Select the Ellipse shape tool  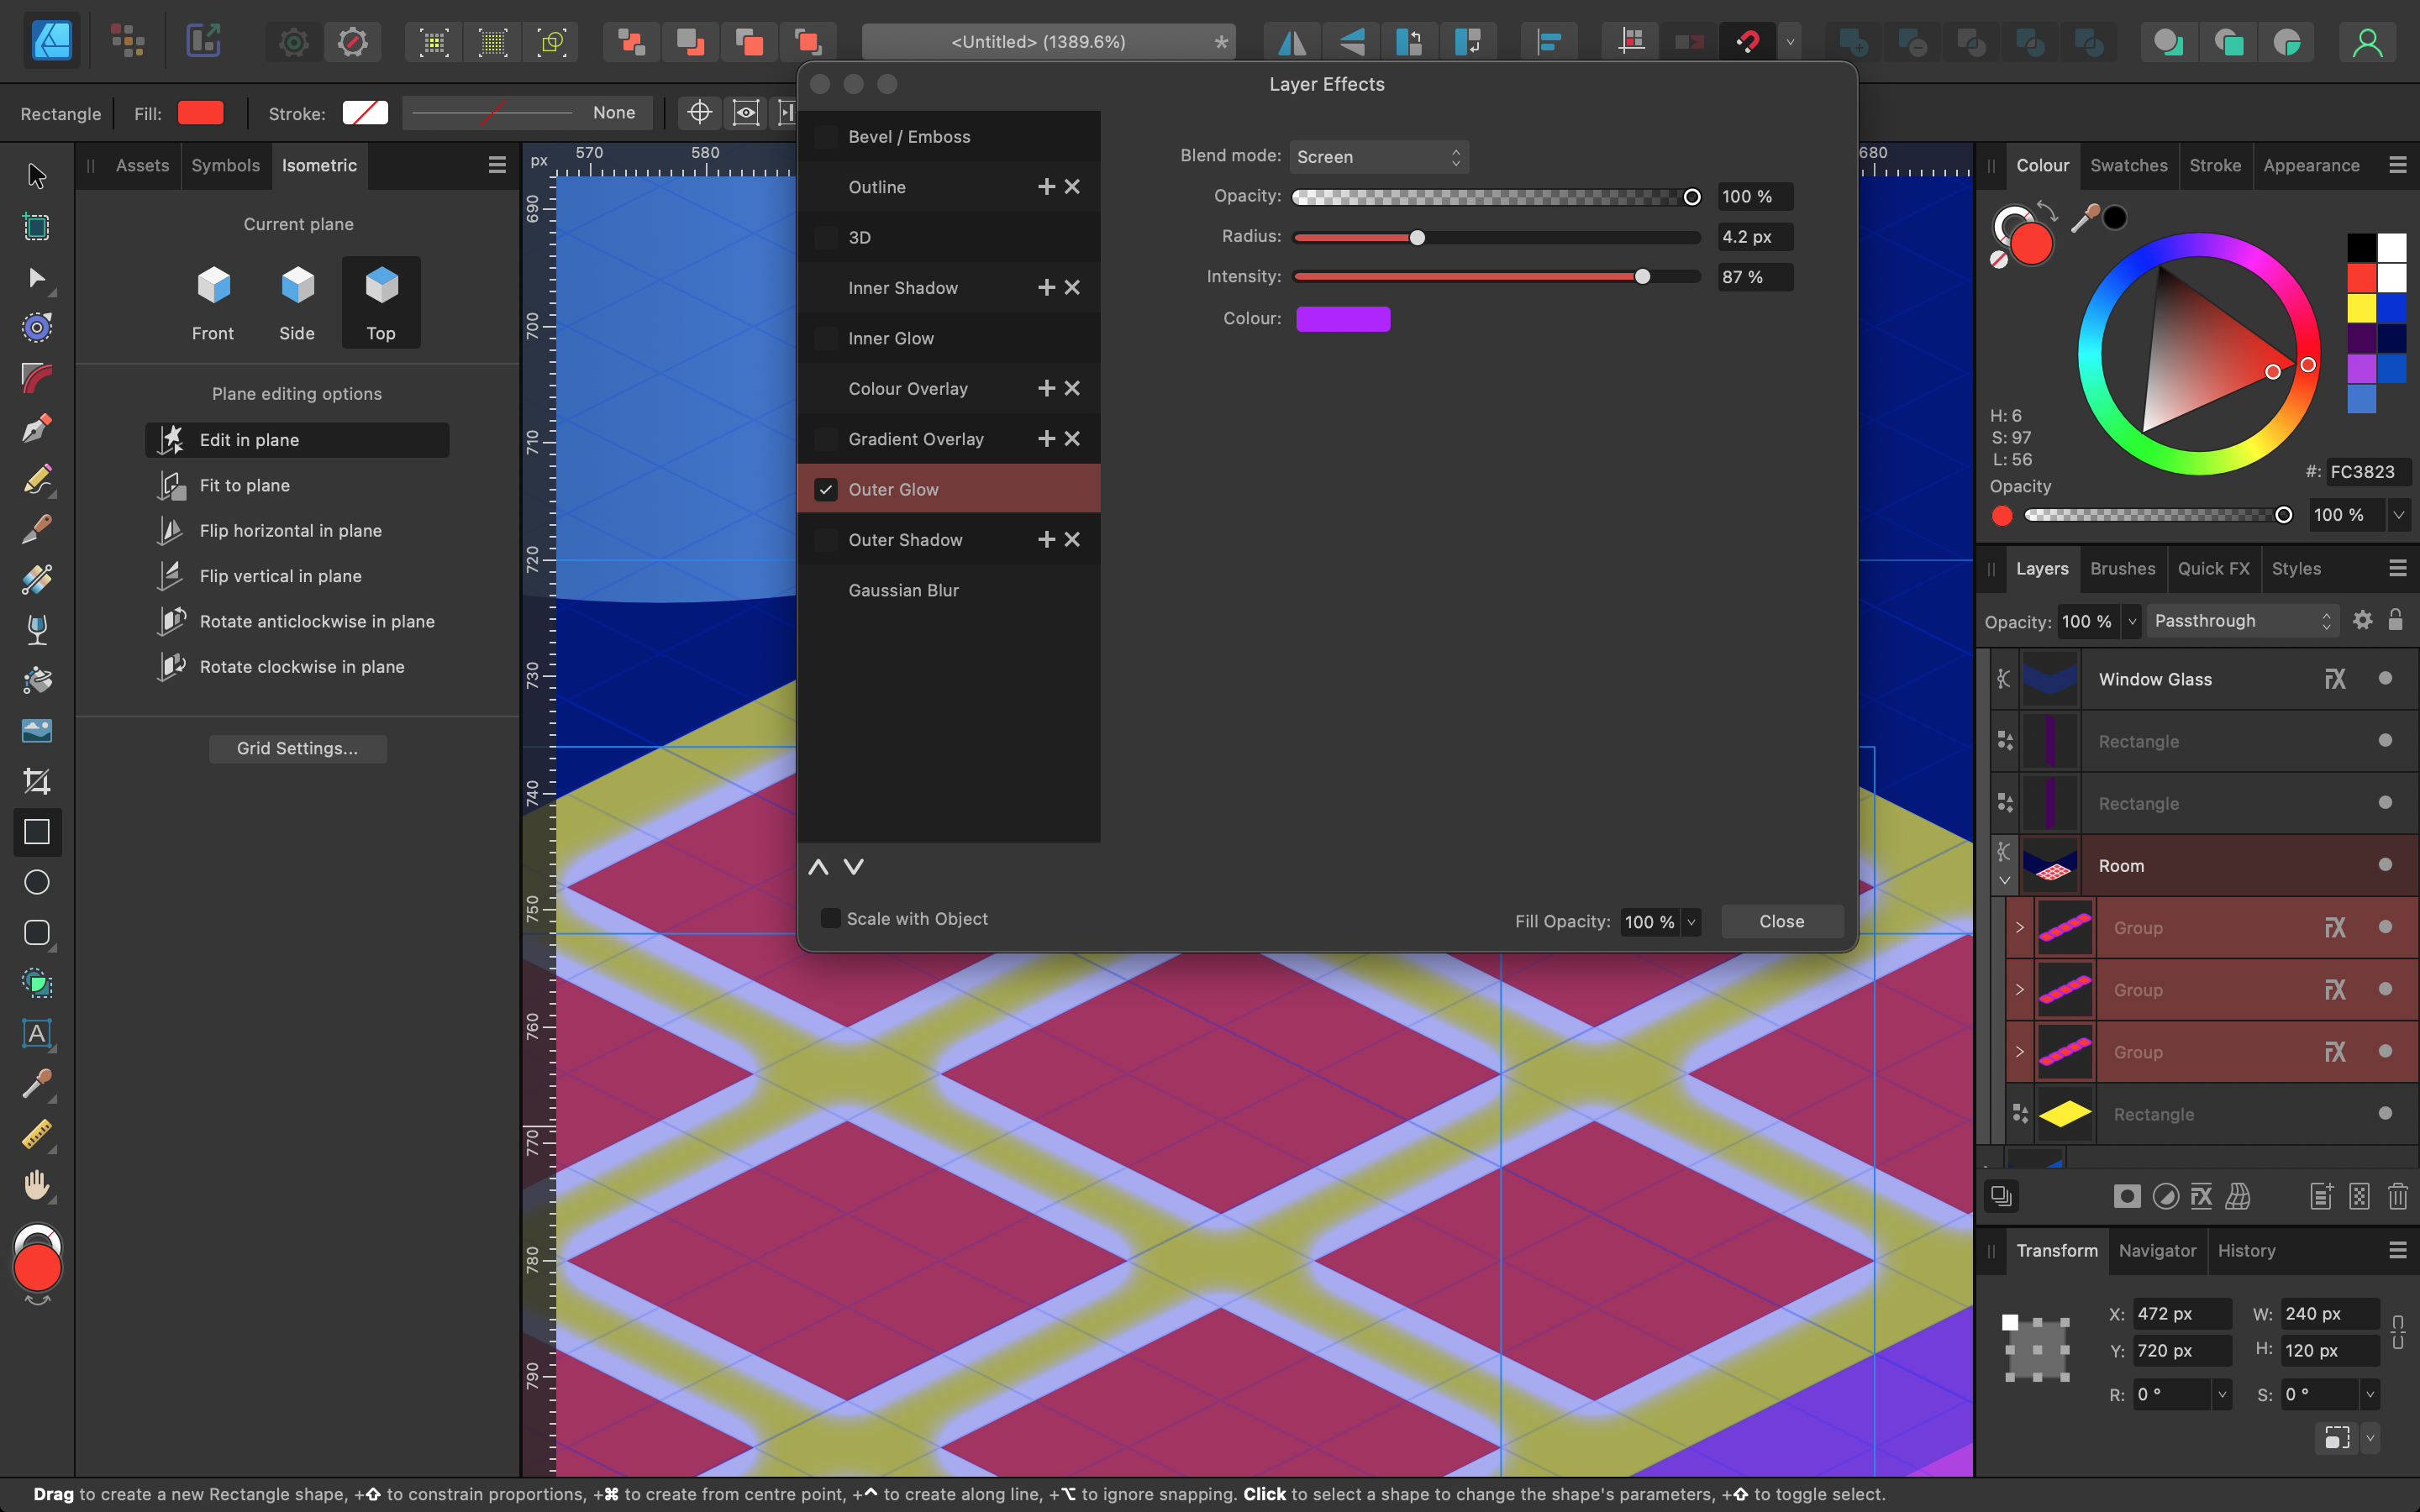tap(37, 882)
